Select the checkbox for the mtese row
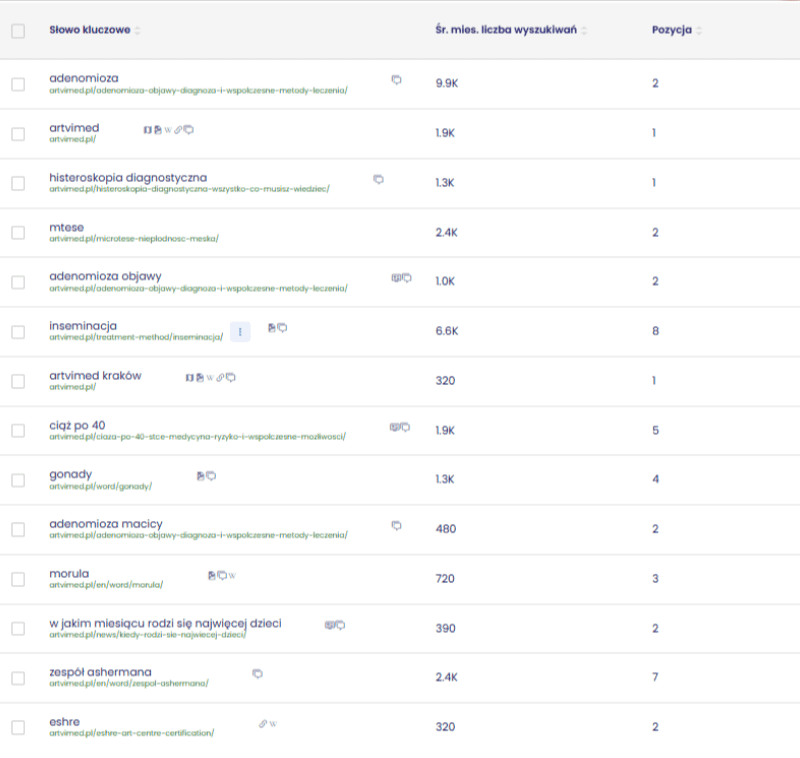800x758 pixels. pos(18,233)
